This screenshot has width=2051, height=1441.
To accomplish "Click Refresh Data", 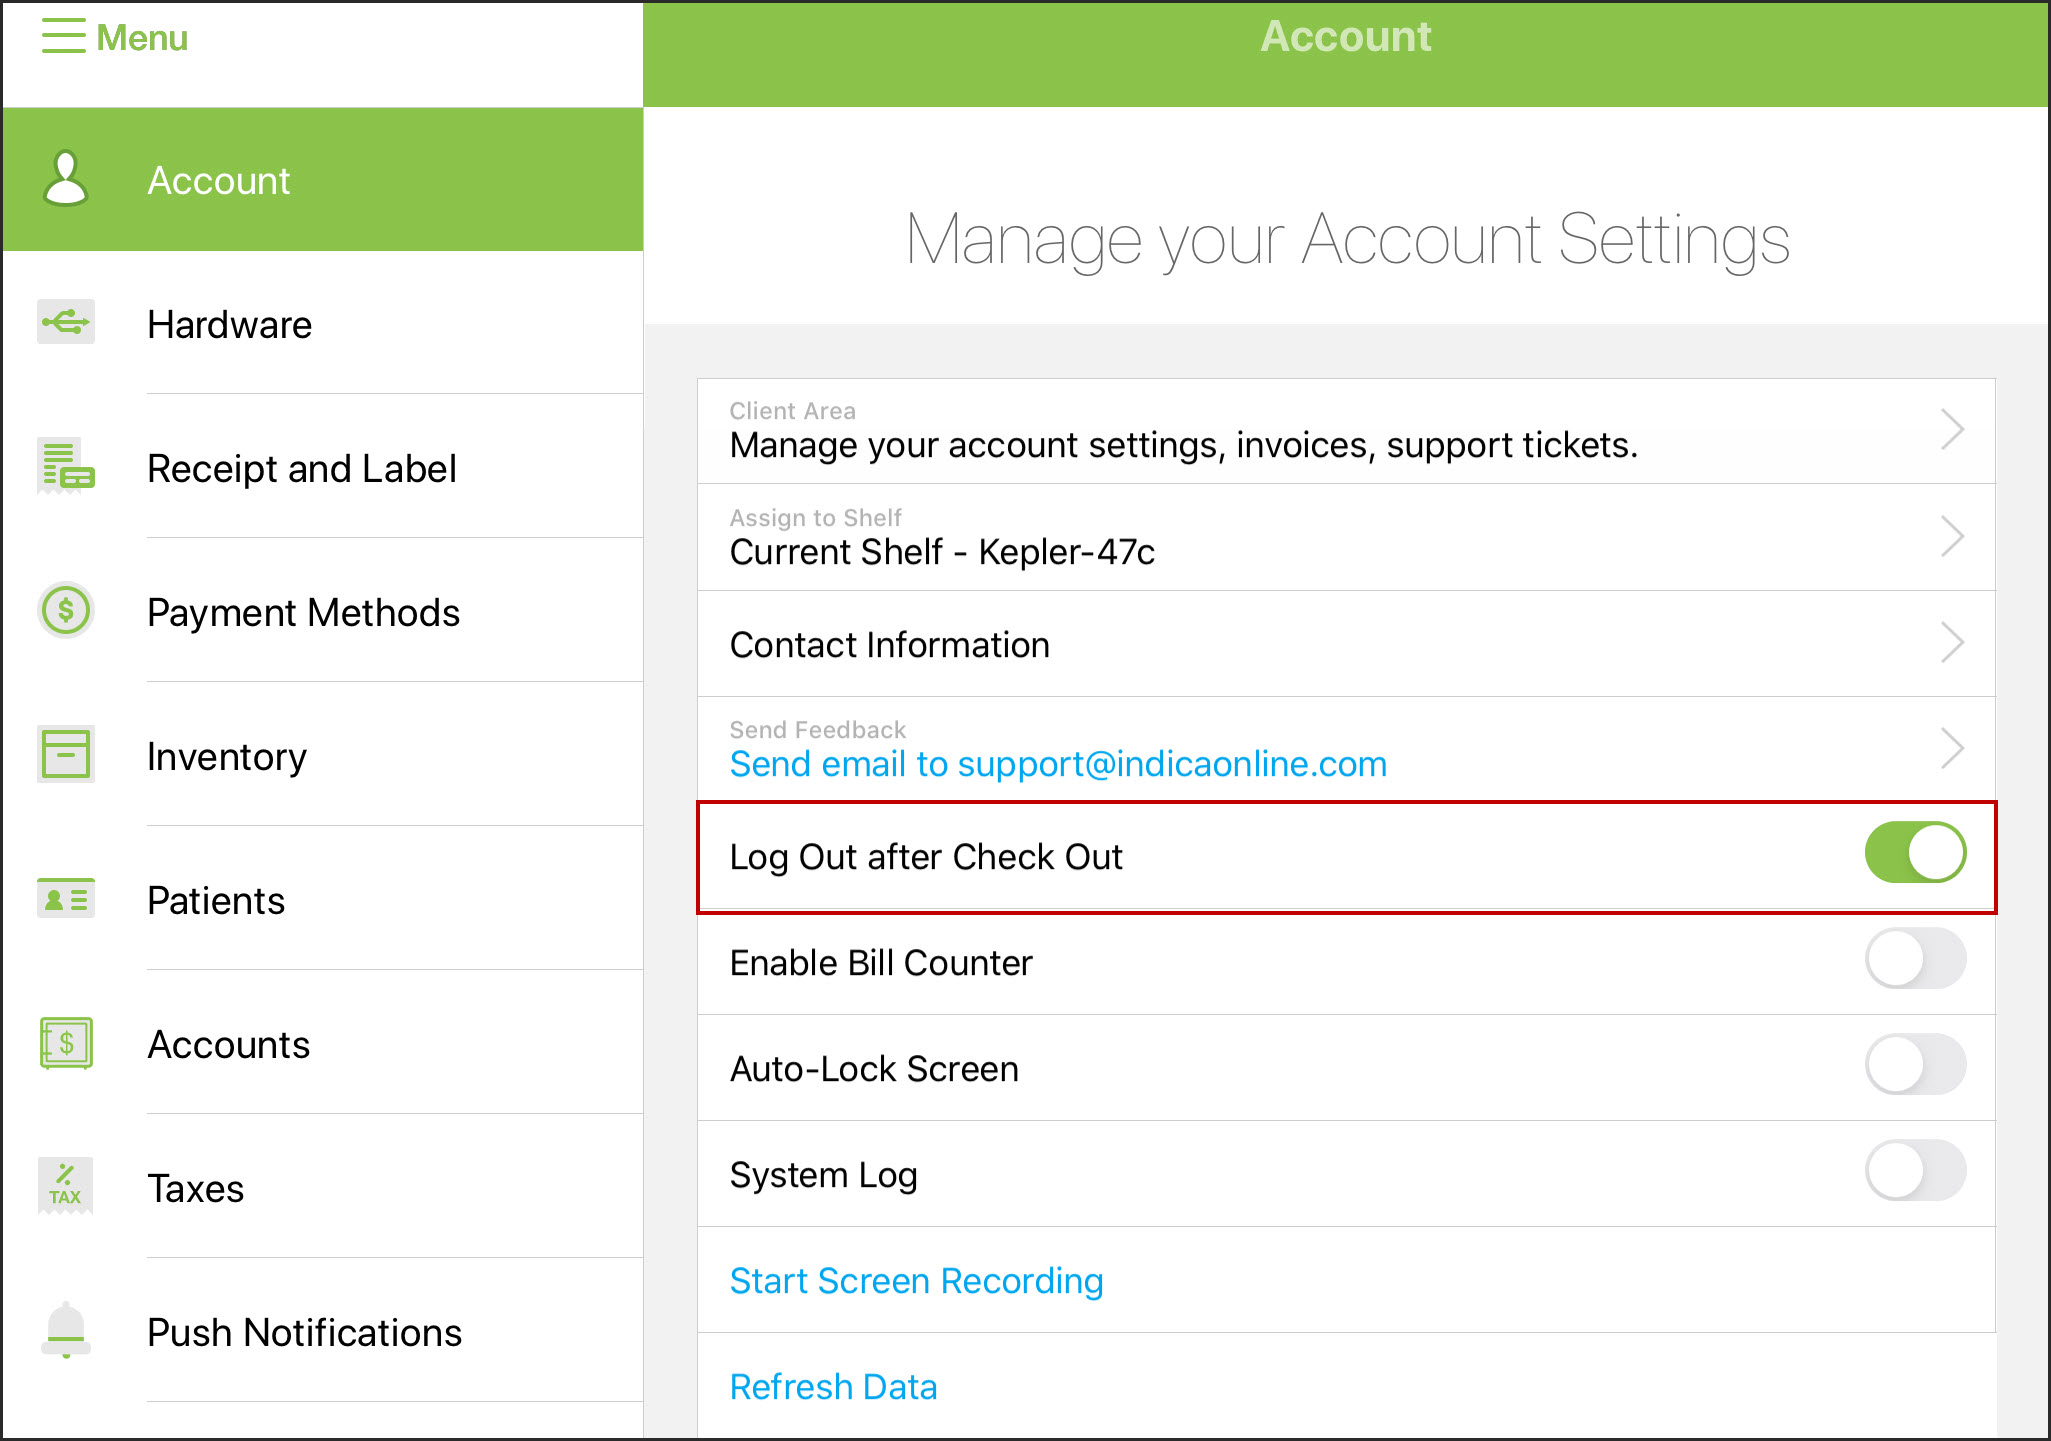I will click(833, 1387).
